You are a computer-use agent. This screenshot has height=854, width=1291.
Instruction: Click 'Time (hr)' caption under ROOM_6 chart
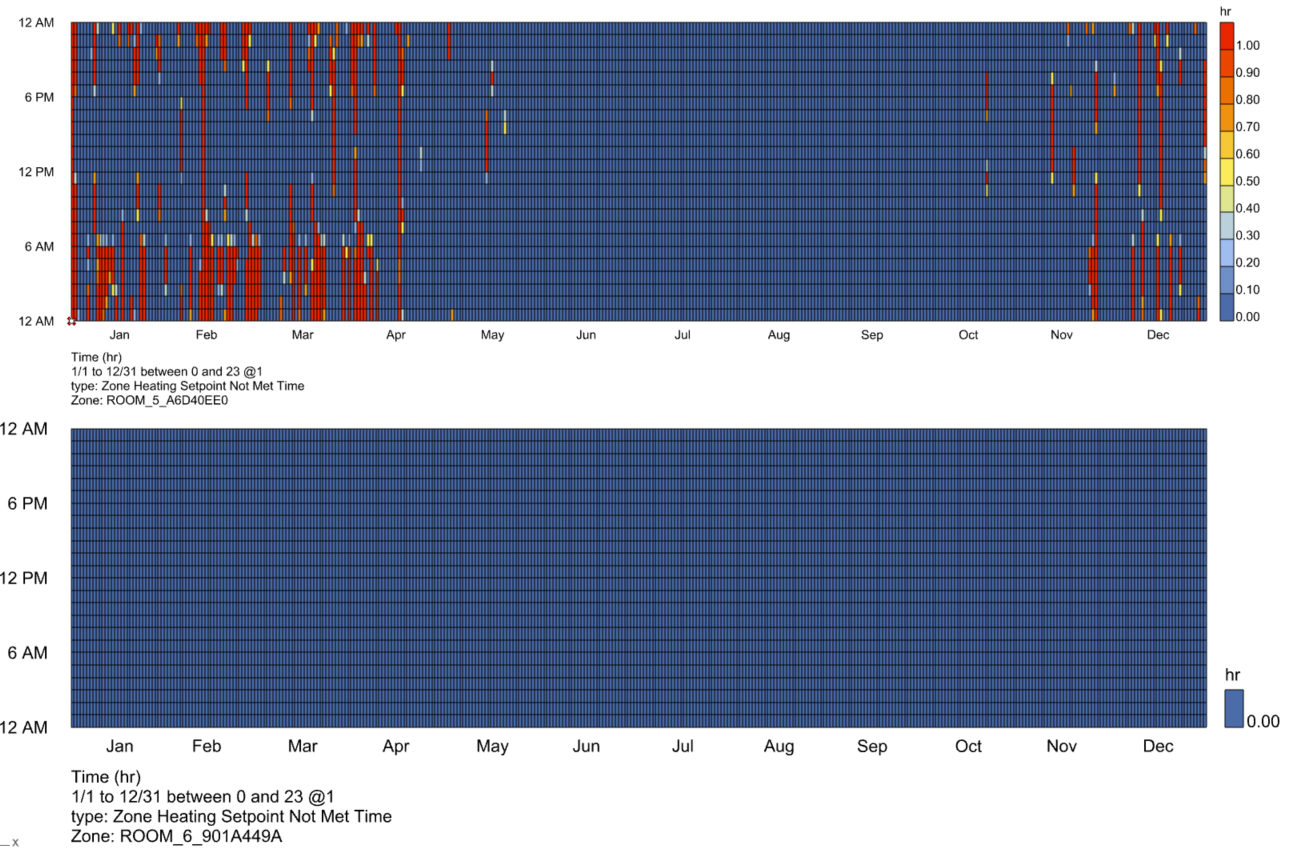(x=106, y=777)
